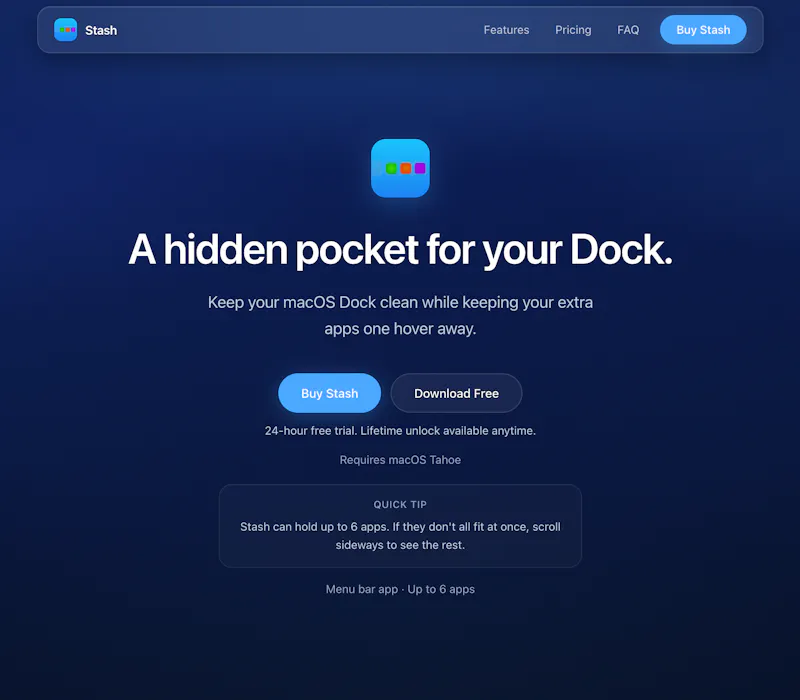Click the subtitle 'Keep your macOS Dock clean...'
The height and width of the screenshot is (700, 800).
pyautogui.click(x=400, y=315)
